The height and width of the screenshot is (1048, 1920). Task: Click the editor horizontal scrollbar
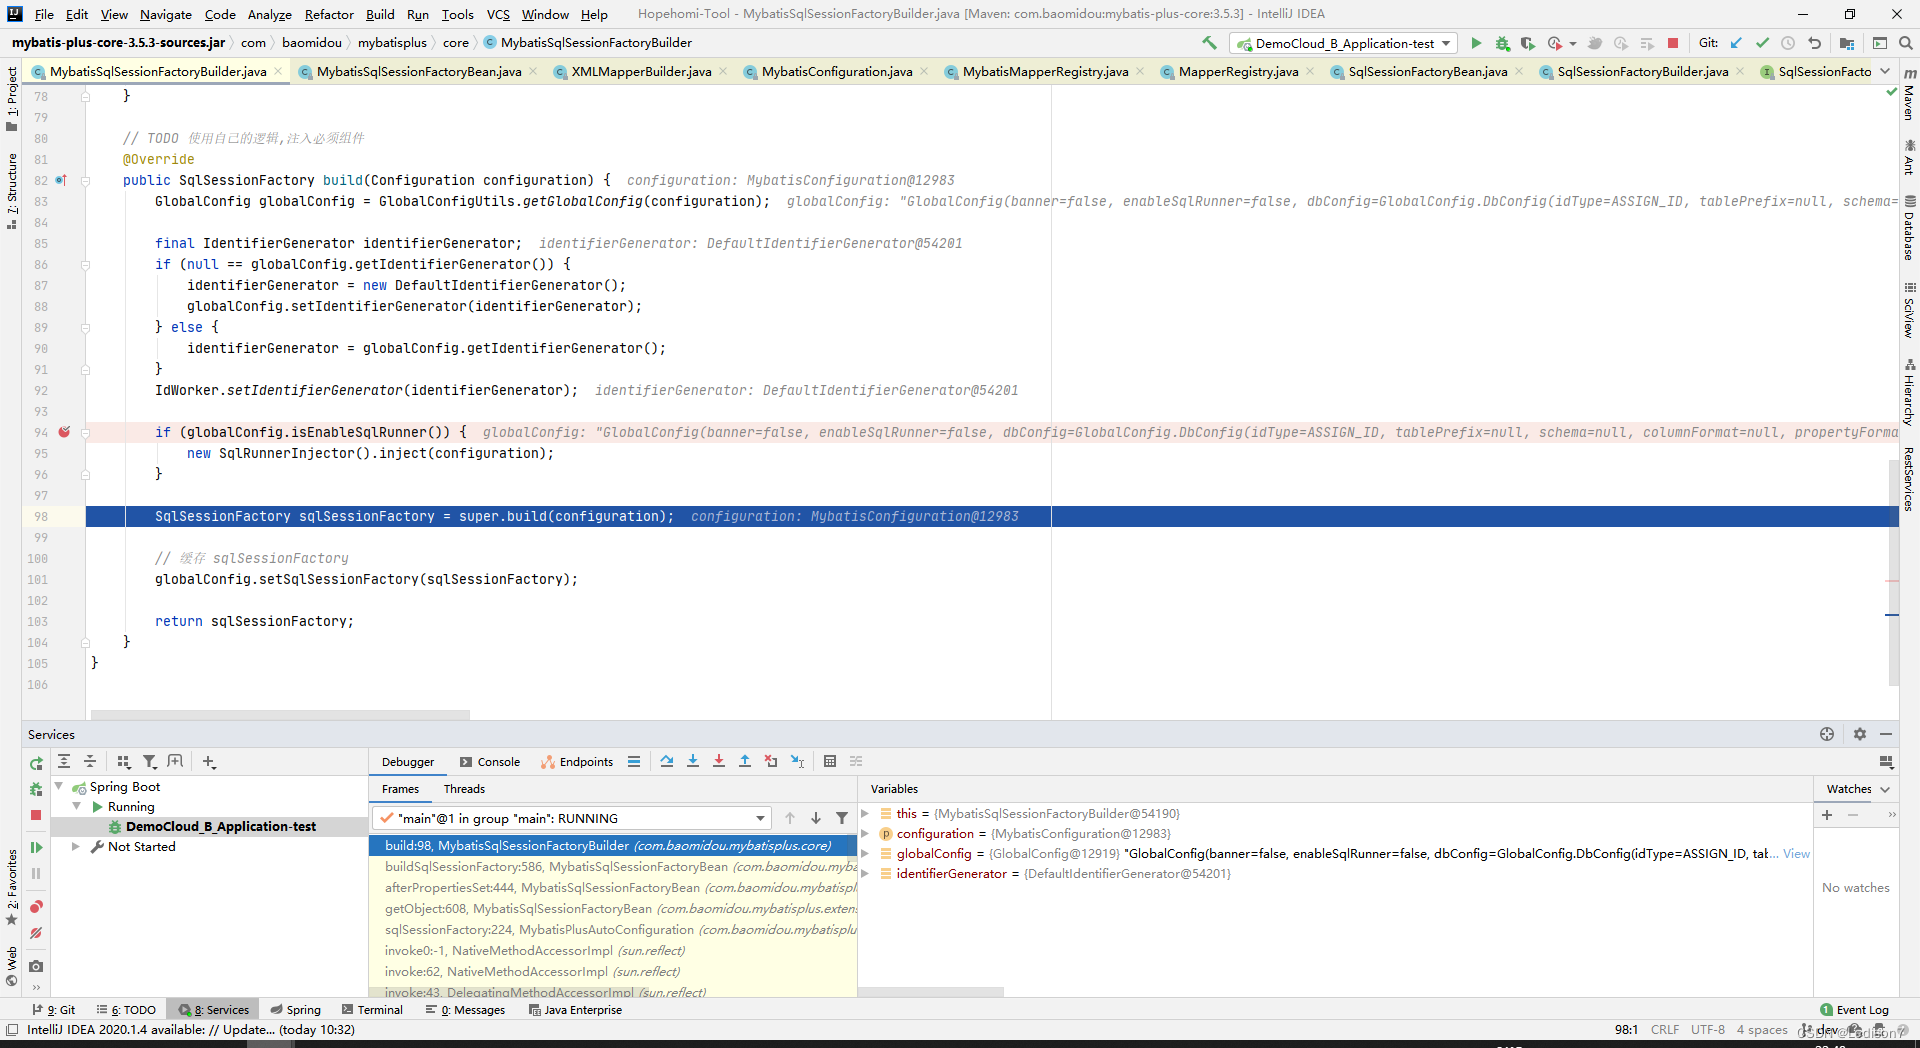coord(280,715)
